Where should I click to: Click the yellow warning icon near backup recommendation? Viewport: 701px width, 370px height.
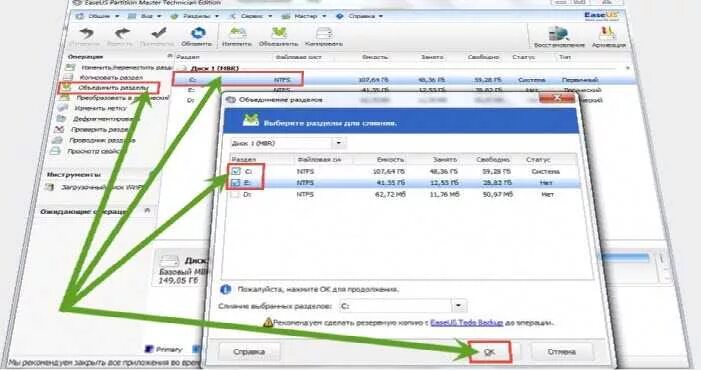click(x=267, y=322)
